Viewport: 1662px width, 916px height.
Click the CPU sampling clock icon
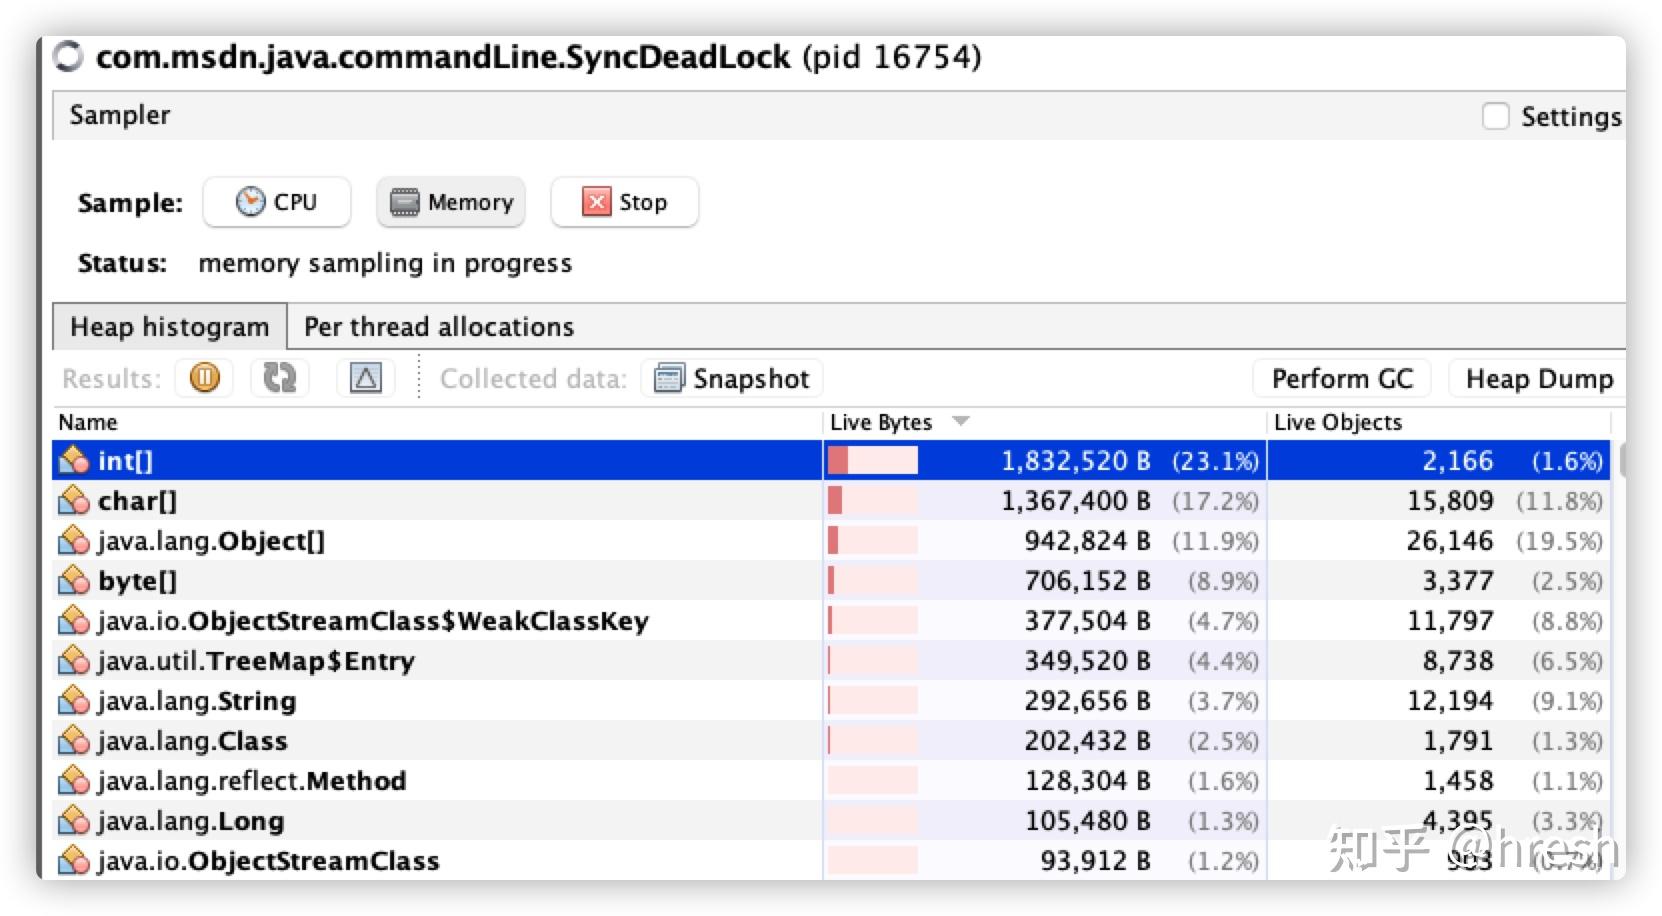pyautogui.click(x=250, y=202)
